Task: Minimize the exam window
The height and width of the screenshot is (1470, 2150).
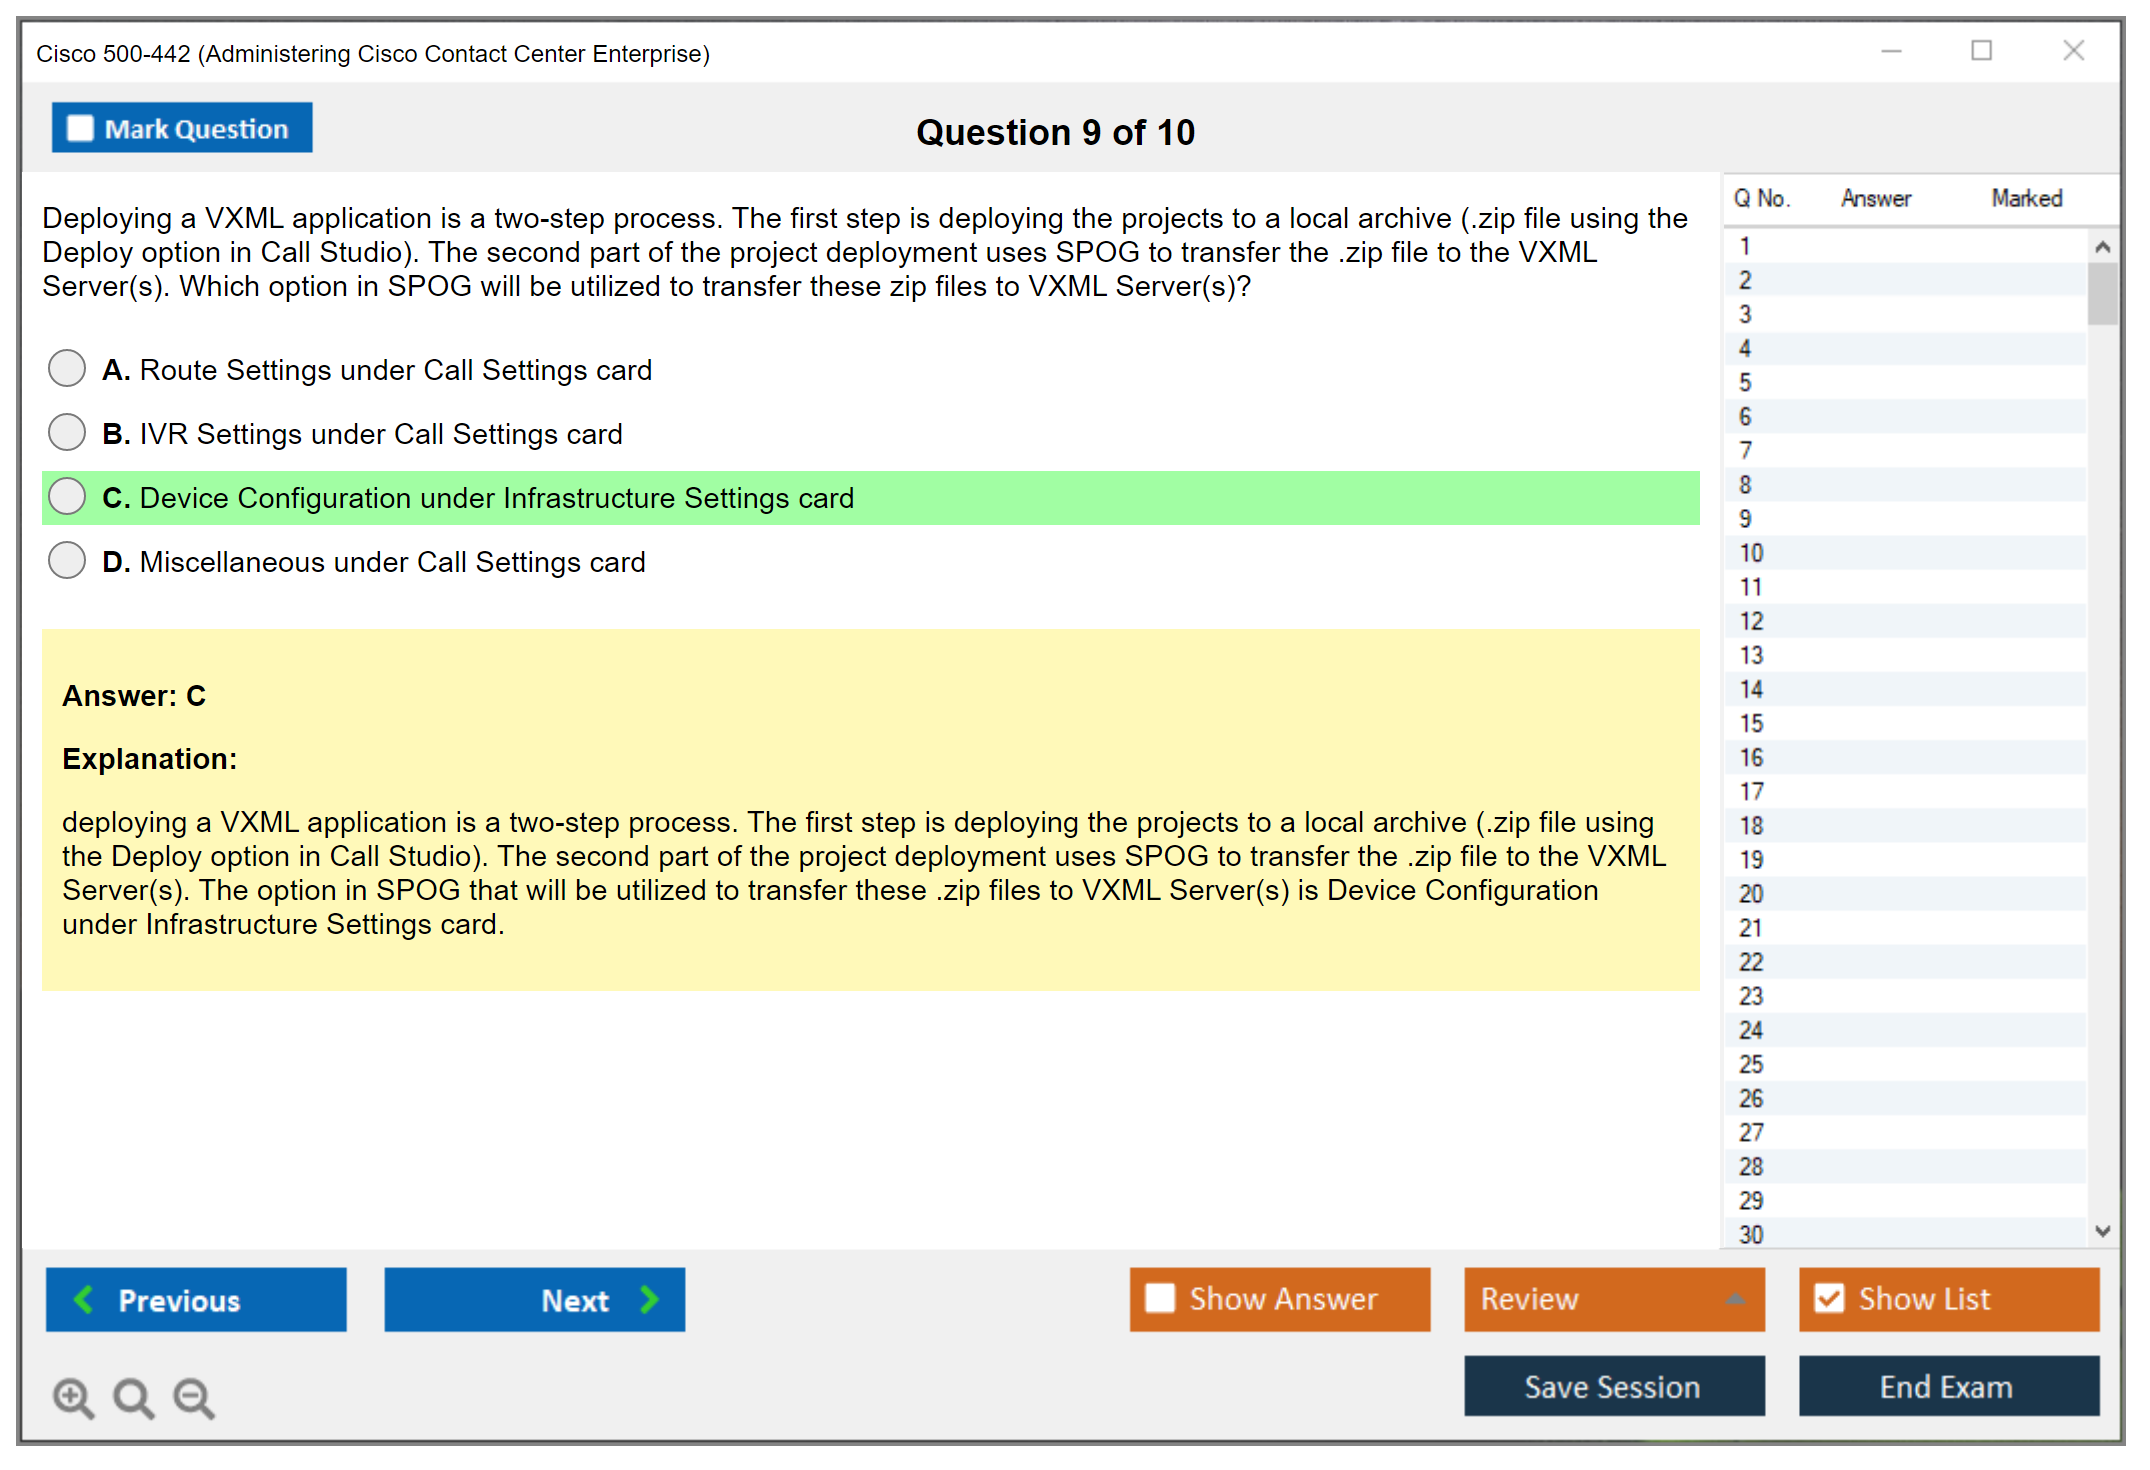Action: (x=1891, y=51)
